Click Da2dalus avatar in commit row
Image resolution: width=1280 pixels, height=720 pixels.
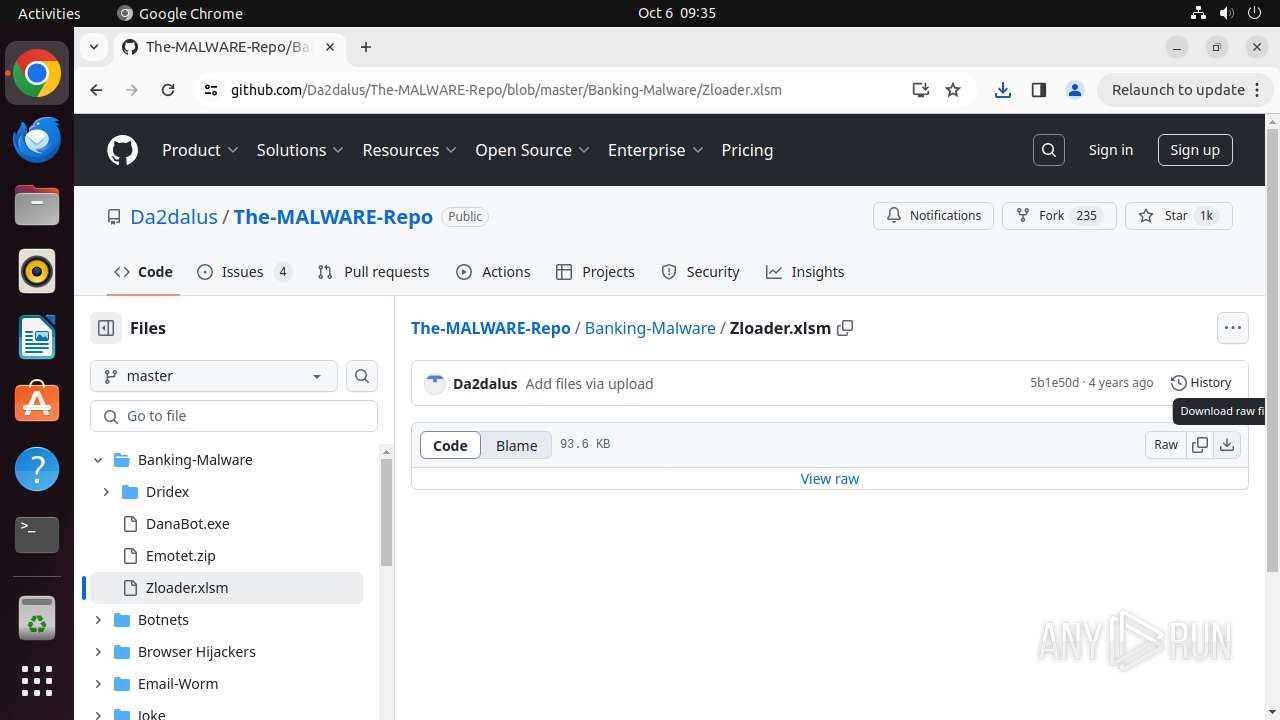point(435,383)
